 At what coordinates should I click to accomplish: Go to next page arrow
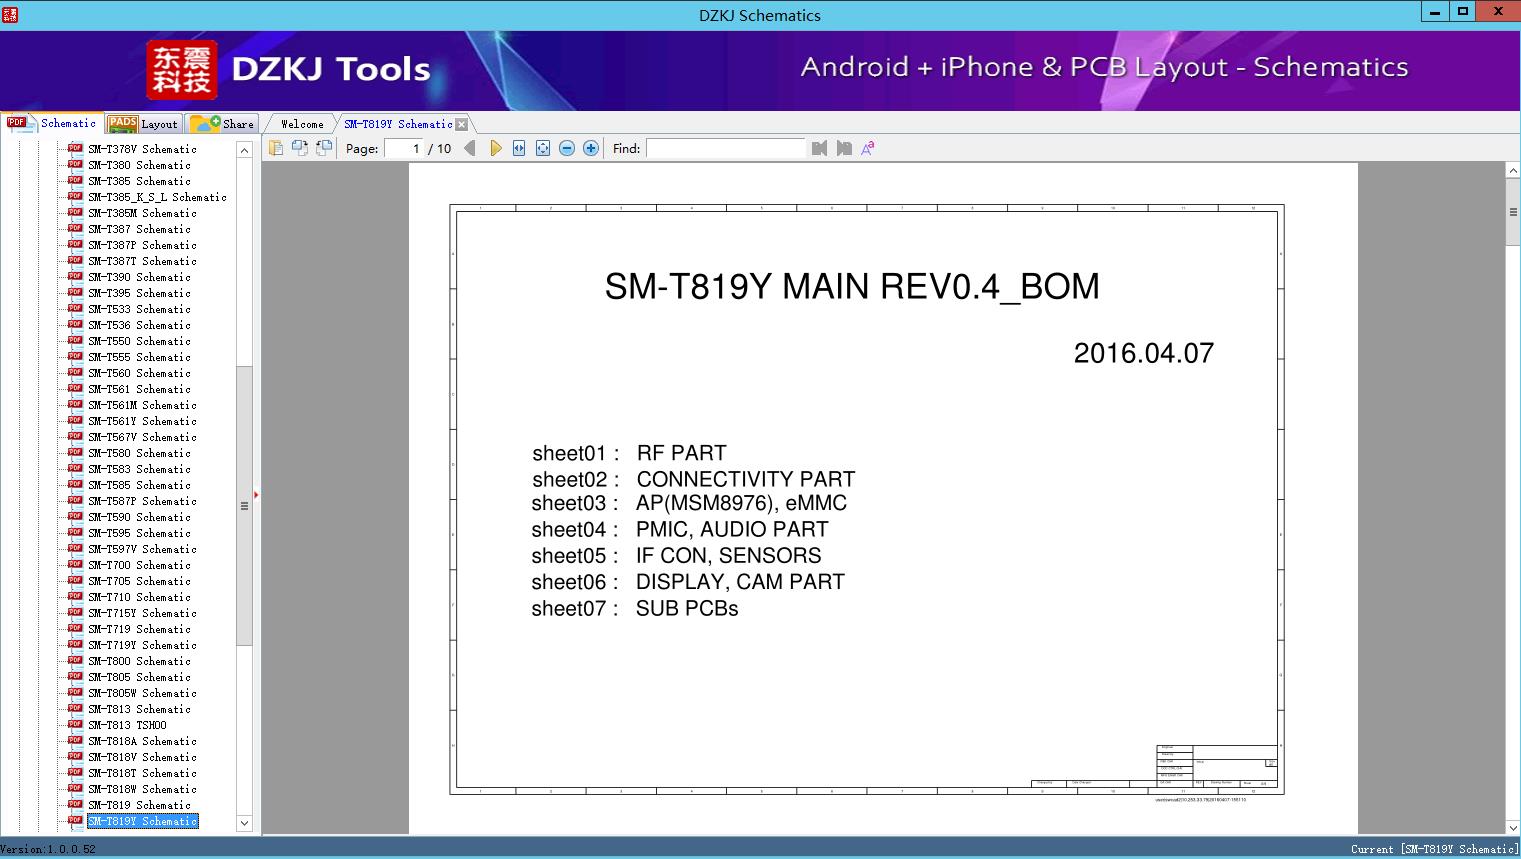point(495,148)
